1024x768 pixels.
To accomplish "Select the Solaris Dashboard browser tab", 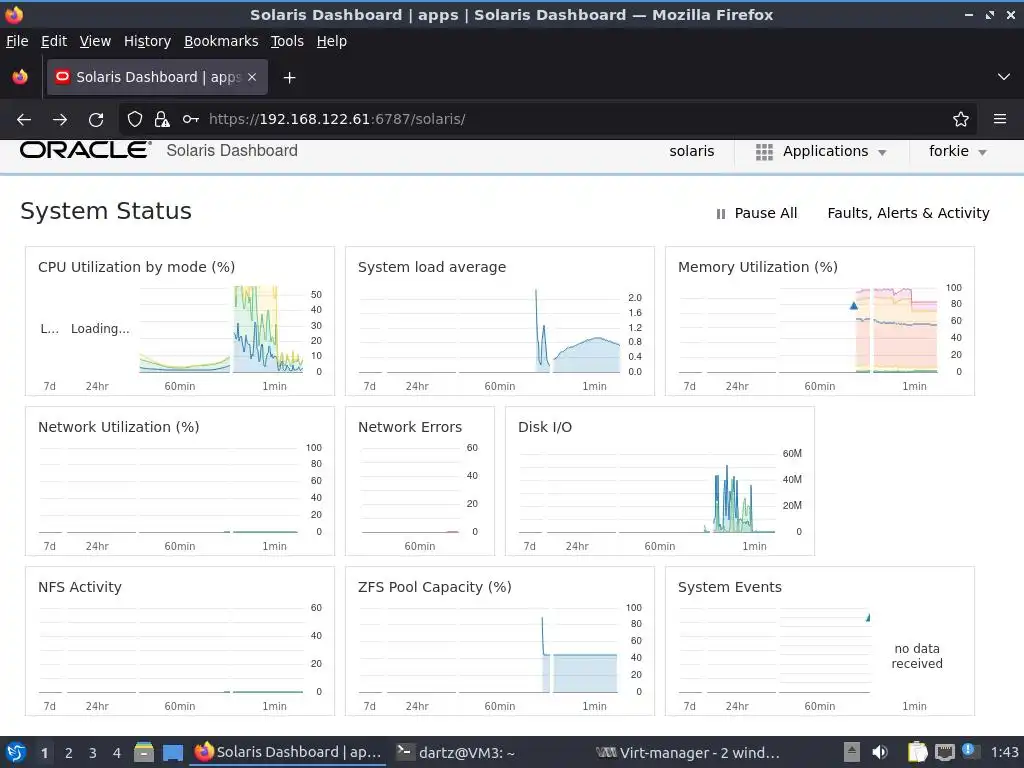I will tap(157, 77).
